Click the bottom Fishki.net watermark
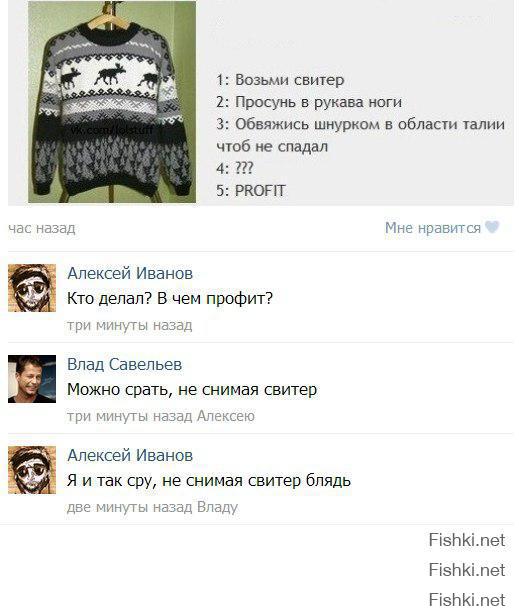Image resolution: width=519 pixels, height=615 pixels. [x=467, y=600]
